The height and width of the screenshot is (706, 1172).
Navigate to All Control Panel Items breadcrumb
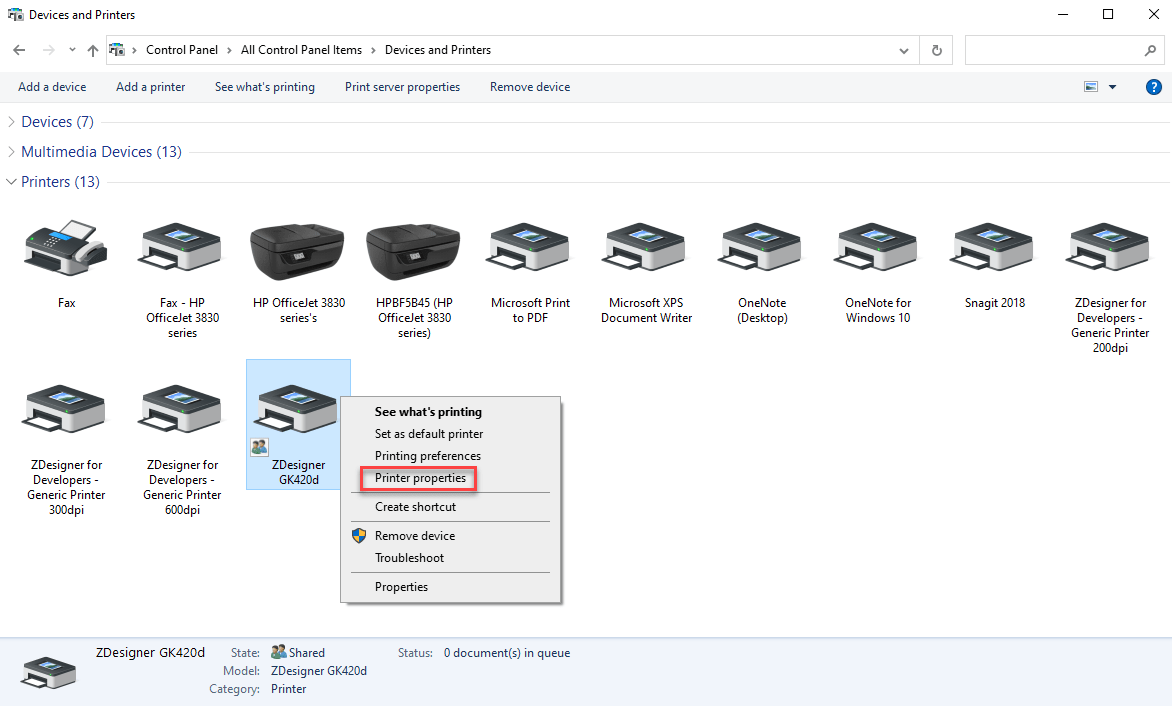tap(301, 50)
